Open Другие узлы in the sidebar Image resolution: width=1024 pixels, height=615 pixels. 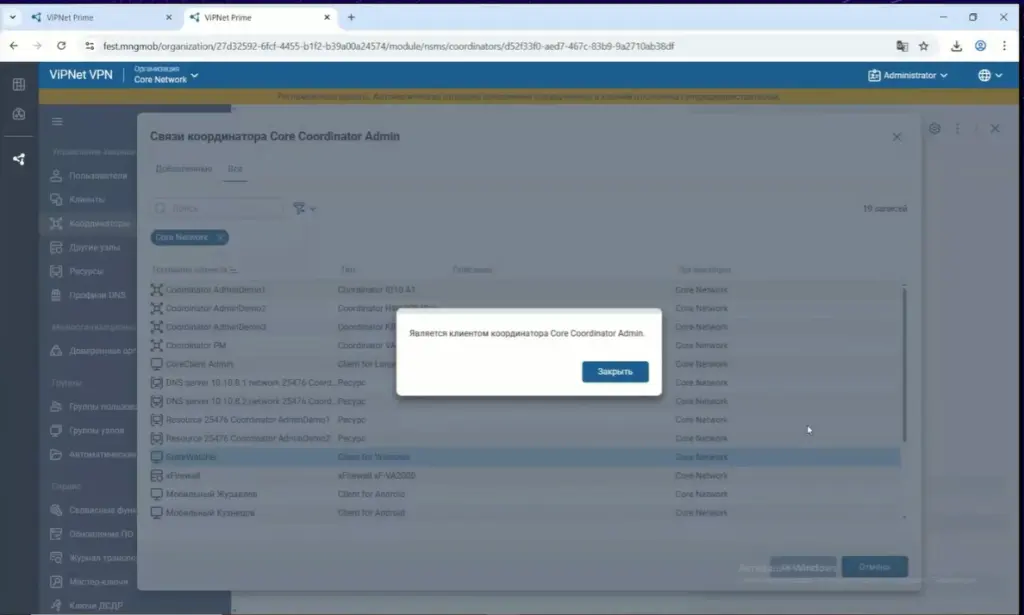pos(85,247)
